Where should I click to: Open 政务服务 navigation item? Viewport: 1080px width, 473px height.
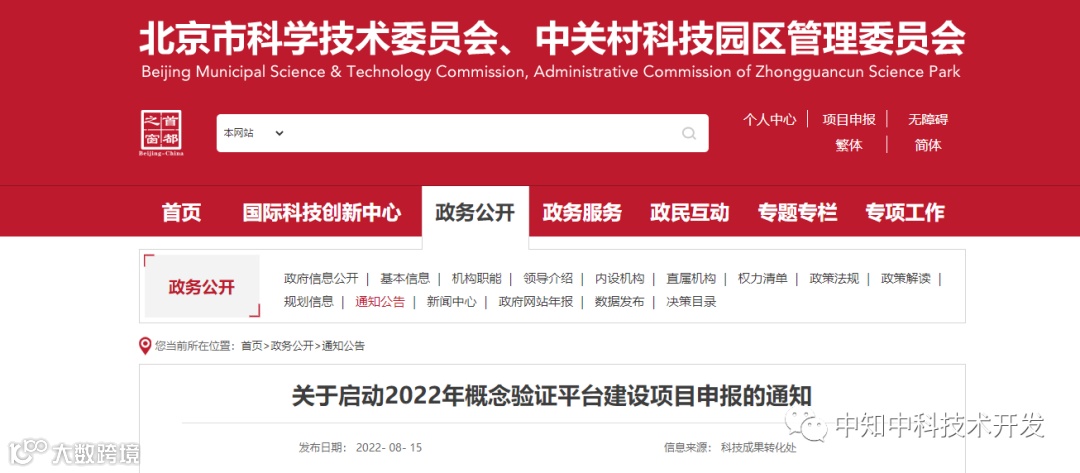[582, 212]
